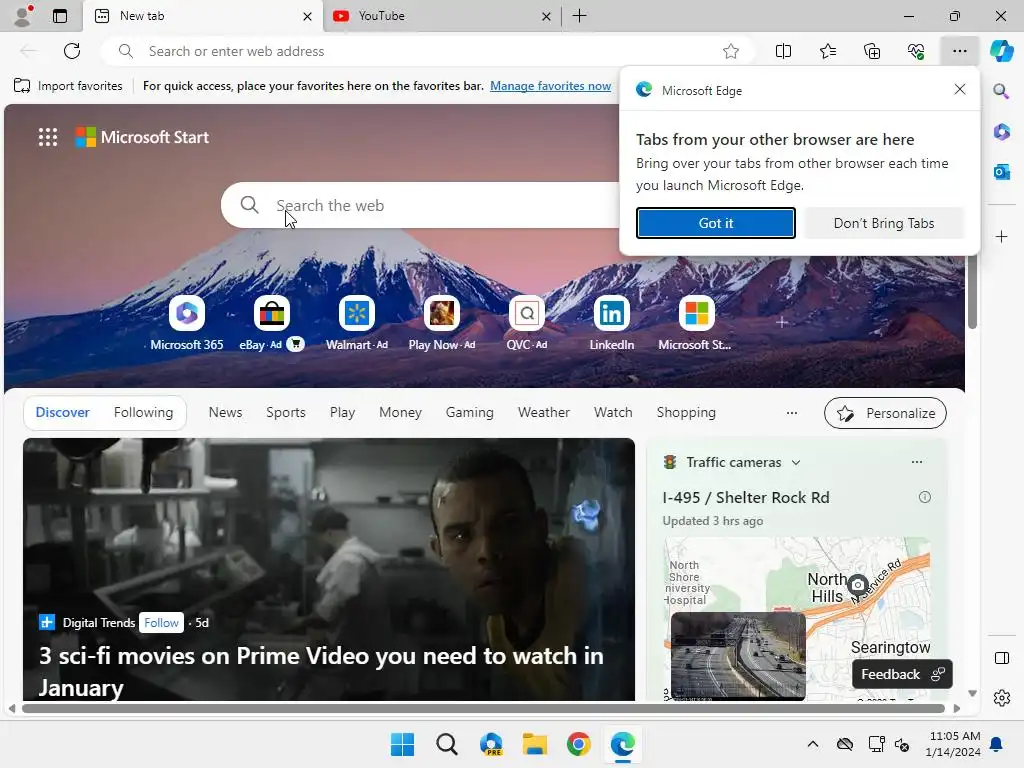Open a new browser tab

(x=579, y=16)
